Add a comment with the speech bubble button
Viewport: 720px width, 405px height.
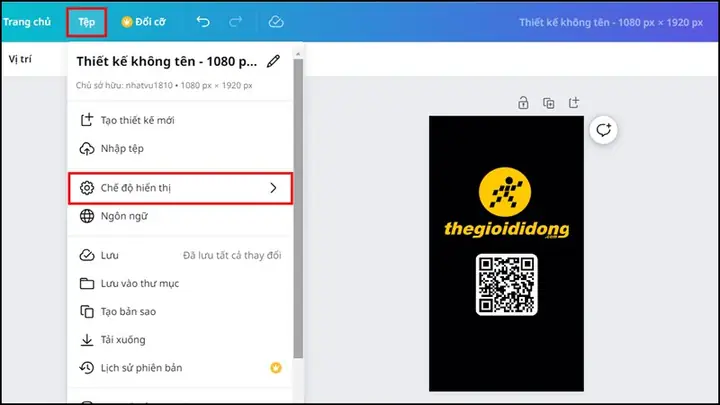click(x=603, y=130)
